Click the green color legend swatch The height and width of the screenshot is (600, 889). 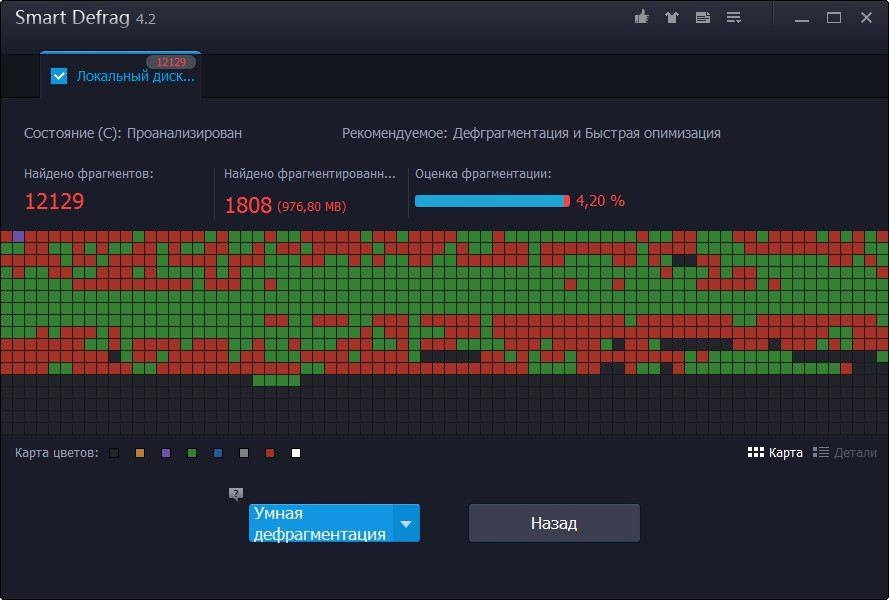click(192, 453)
